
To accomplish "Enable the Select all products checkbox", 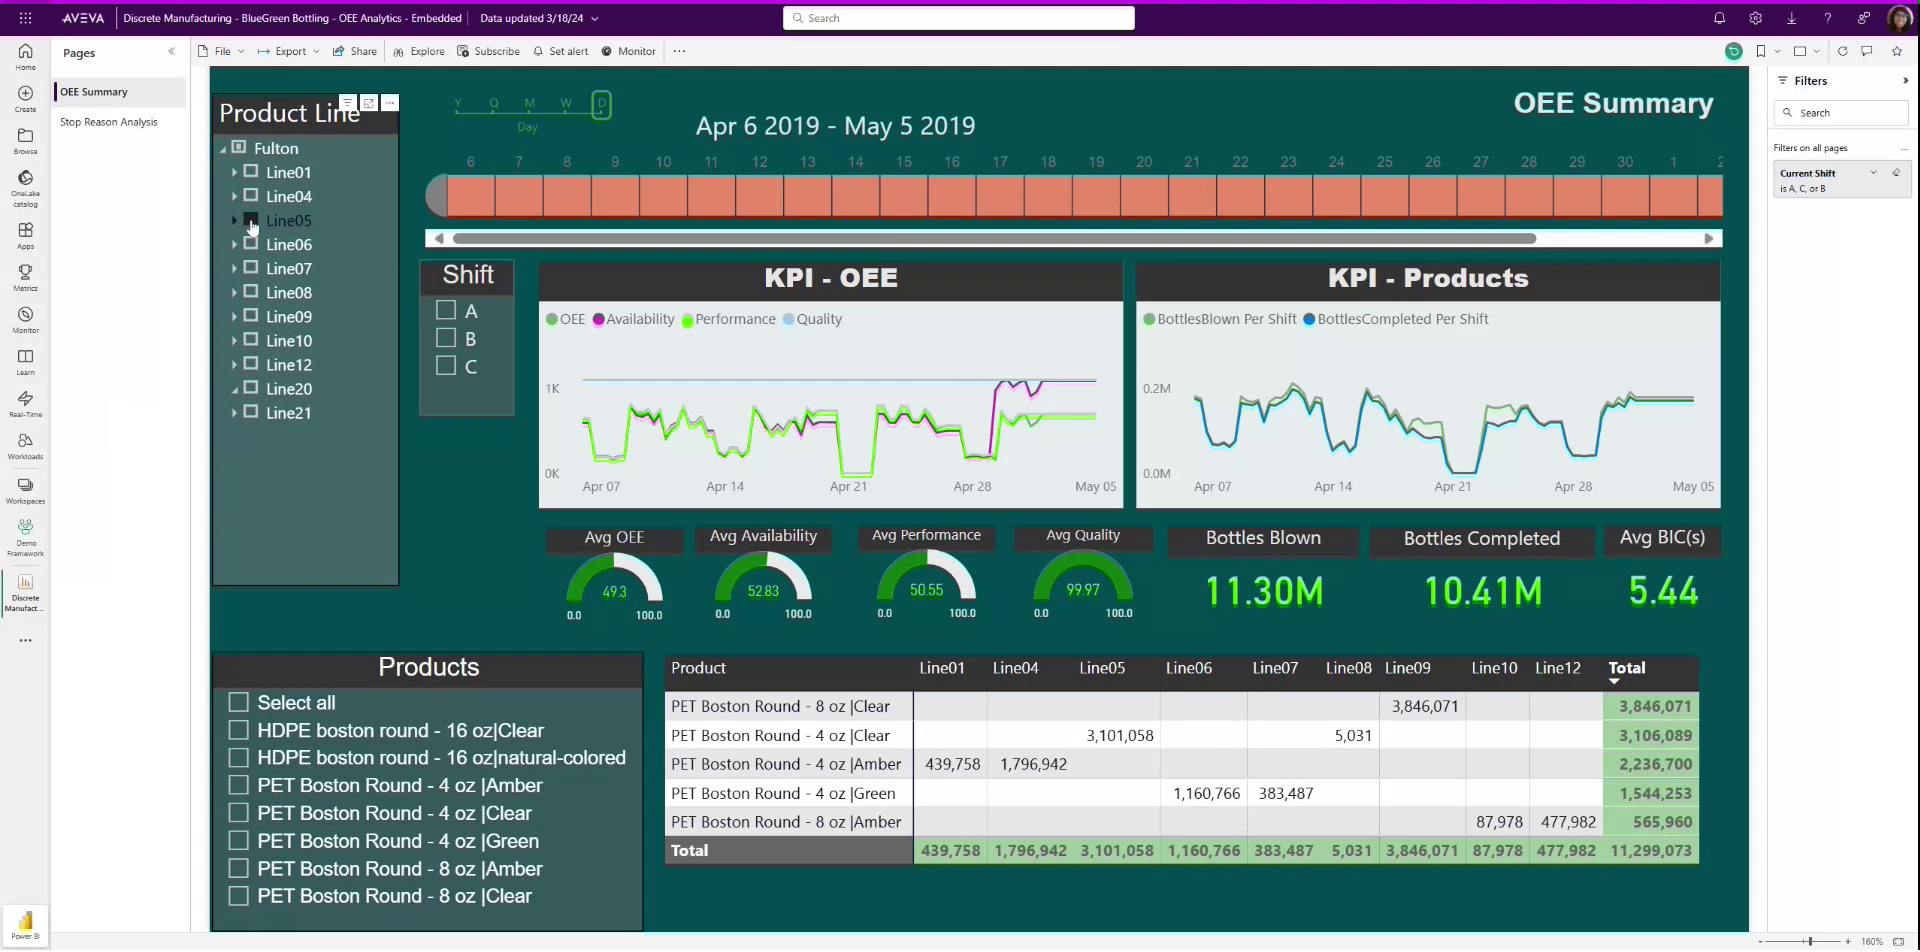I will coord(239,702).
